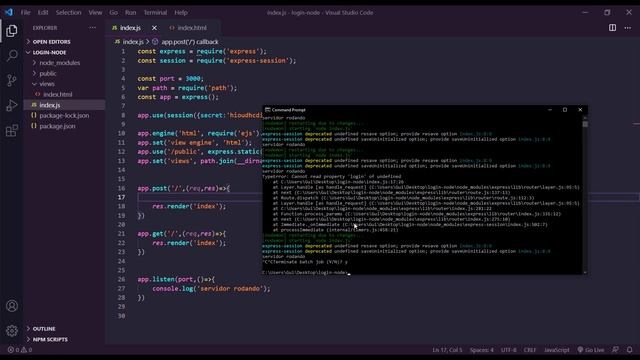Open the Help menu
This screenshot has height=360, width=640.
pos(181,12)
